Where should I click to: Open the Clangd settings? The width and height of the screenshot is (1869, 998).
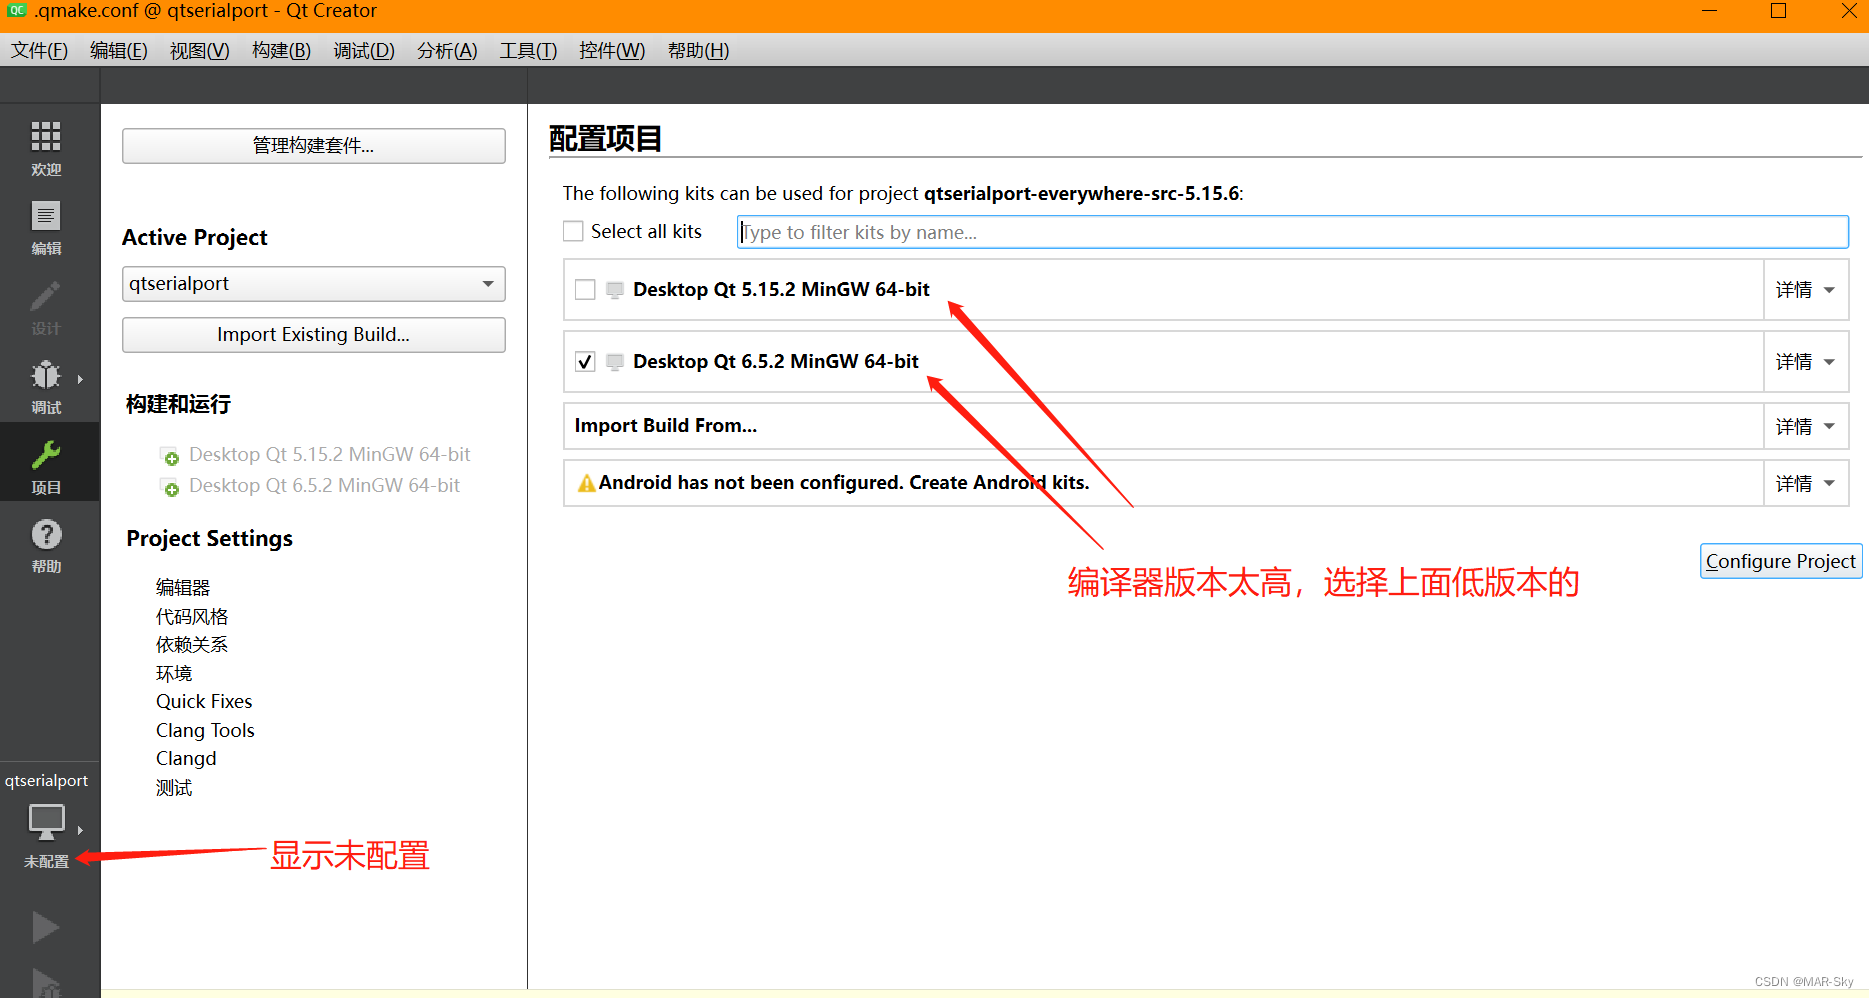tap(186, 758)
